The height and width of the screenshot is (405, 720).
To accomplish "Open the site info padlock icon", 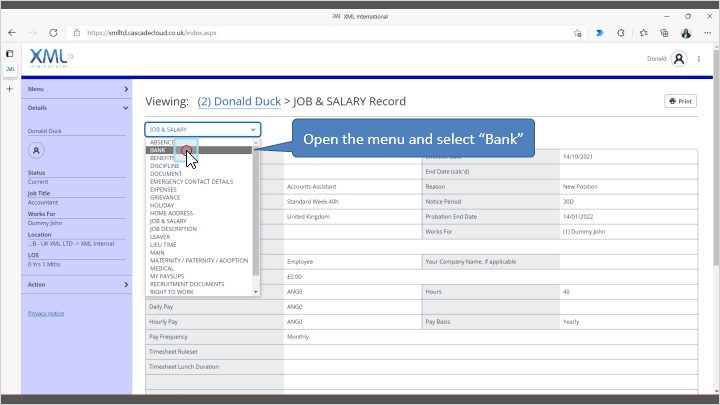I will click(77, 33).
